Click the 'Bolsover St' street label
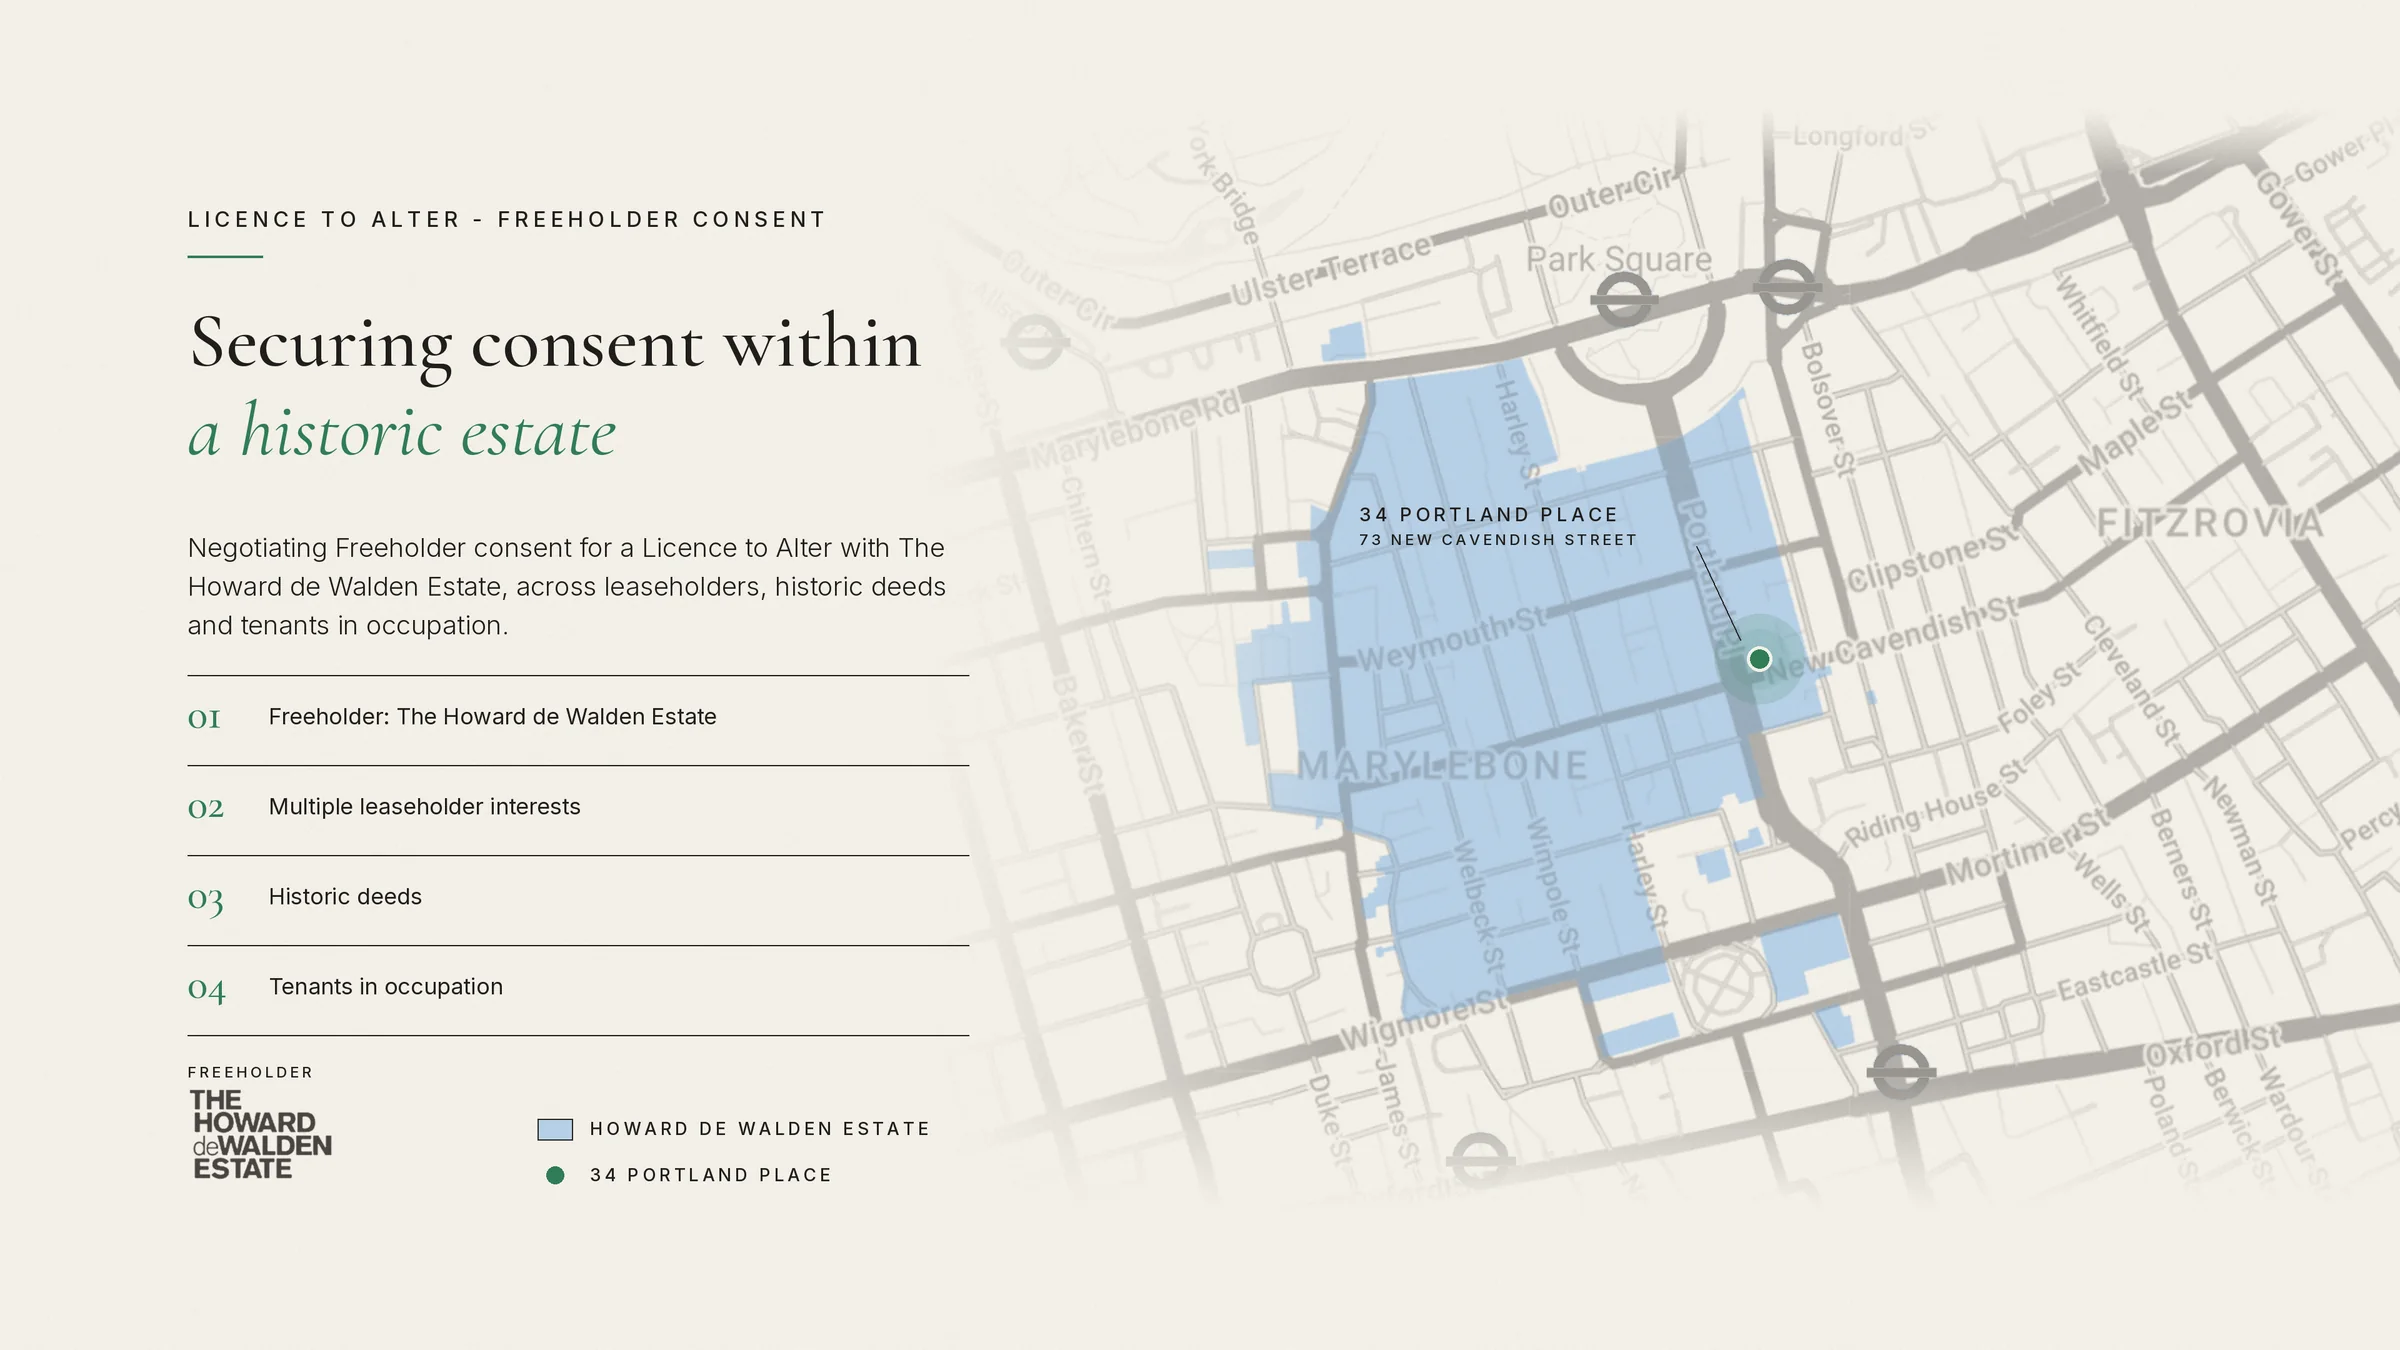The width and height of the screenshot is (2400, 1350). [x=1826, y=410]
